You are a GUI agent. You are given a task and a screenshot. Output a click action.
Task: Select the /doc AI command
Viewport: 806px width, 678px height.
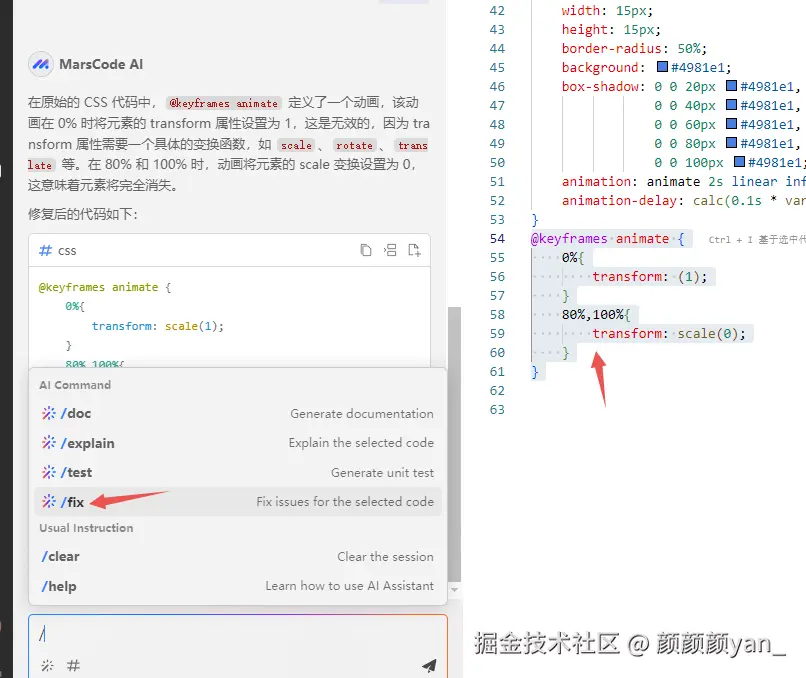[237, 414]
